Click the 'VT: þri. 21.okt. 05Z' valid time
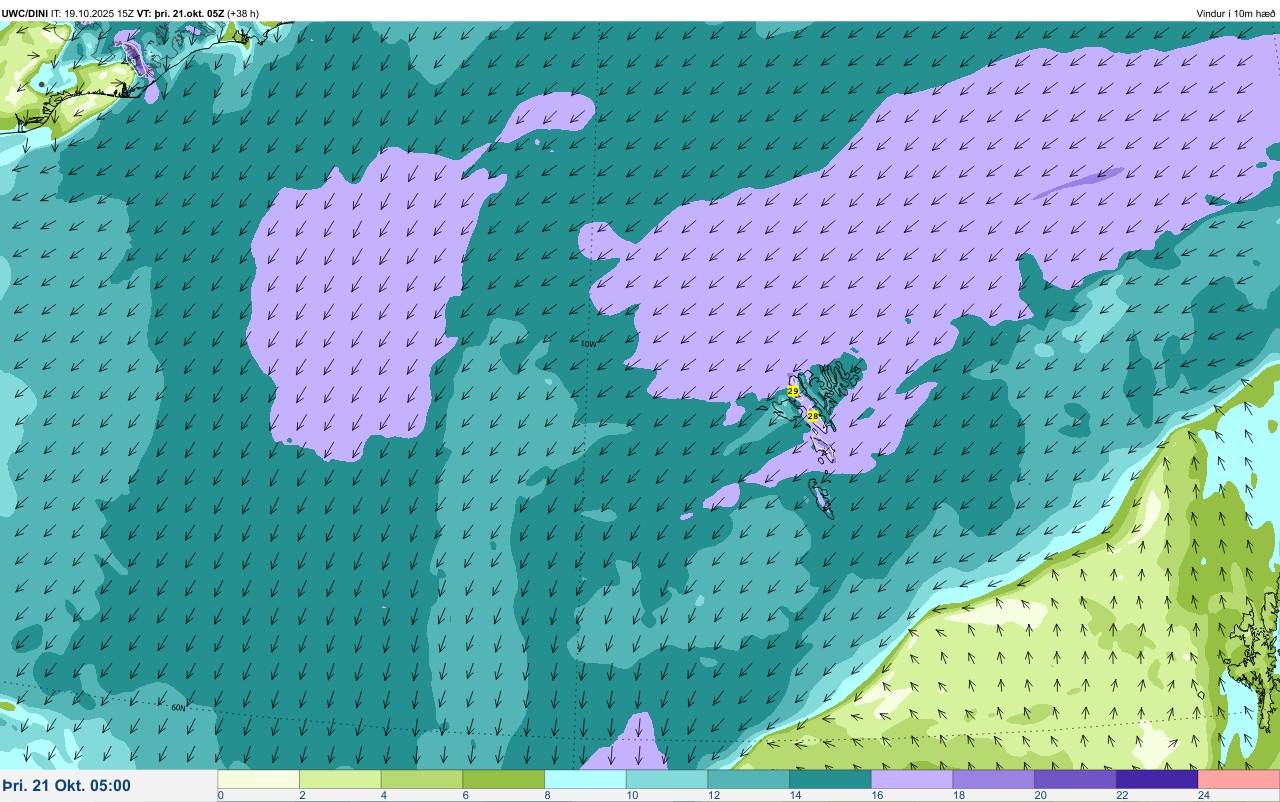The width and height of the screenshot is (1280, 802). click(180, 13)
